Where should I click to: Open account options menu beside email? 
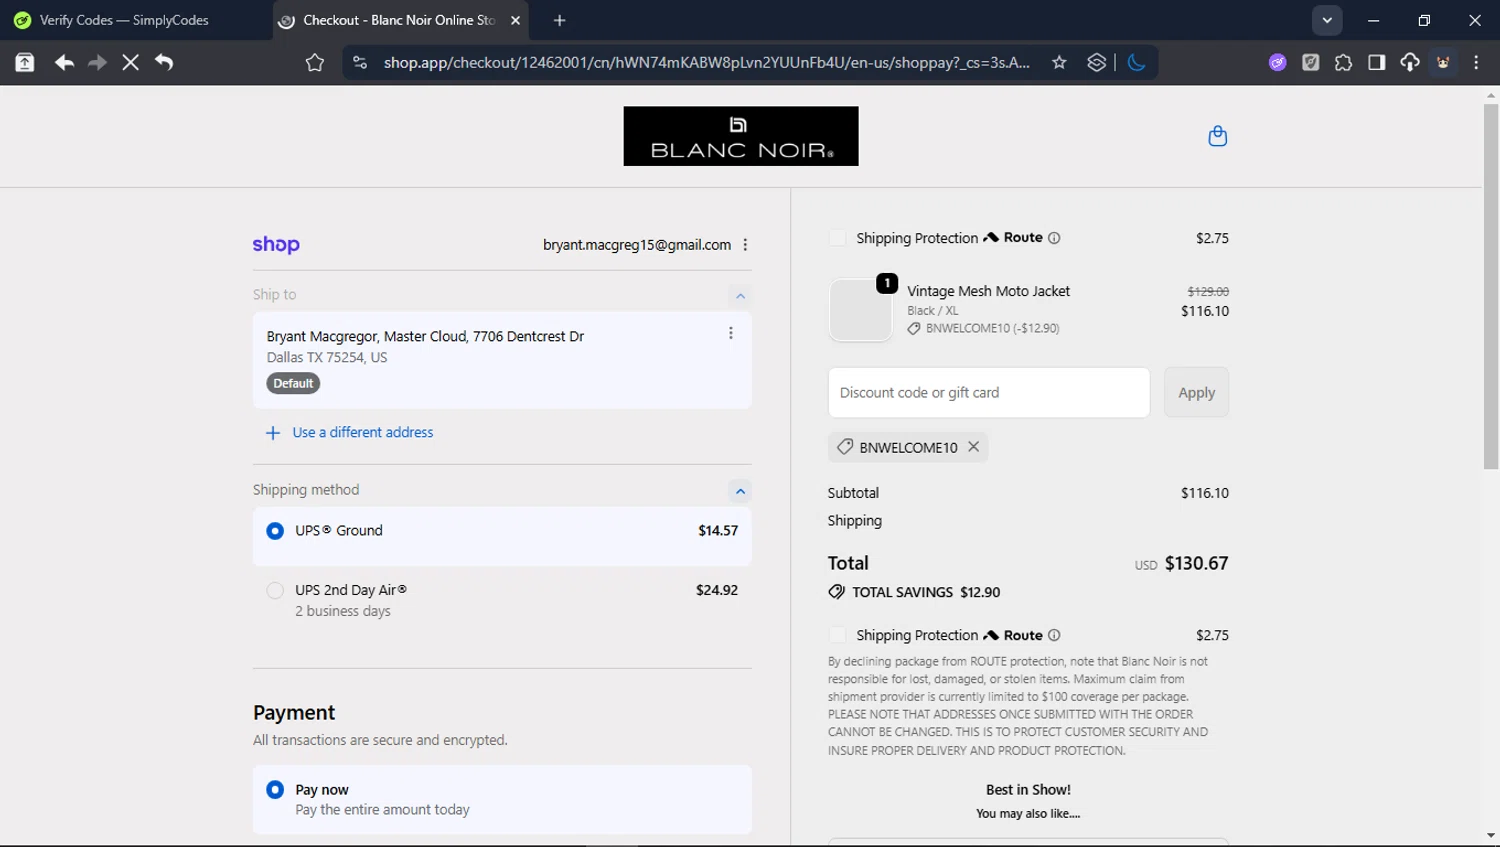tap(745, 245)
